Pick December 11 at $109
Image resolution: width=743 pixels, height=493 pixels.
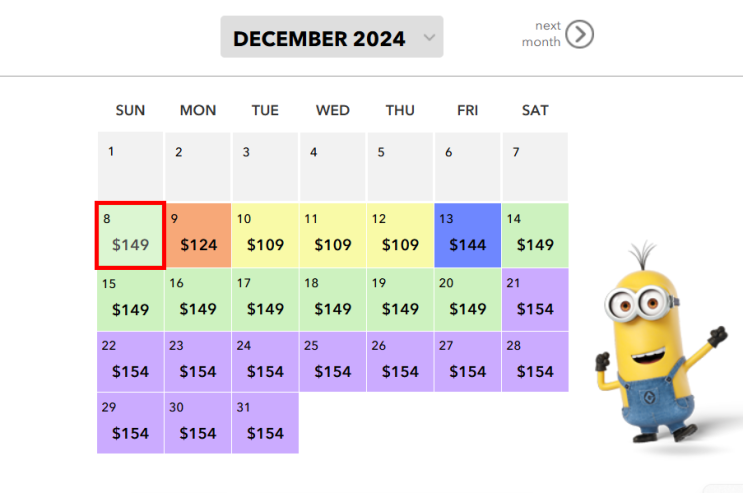point(333,236)
